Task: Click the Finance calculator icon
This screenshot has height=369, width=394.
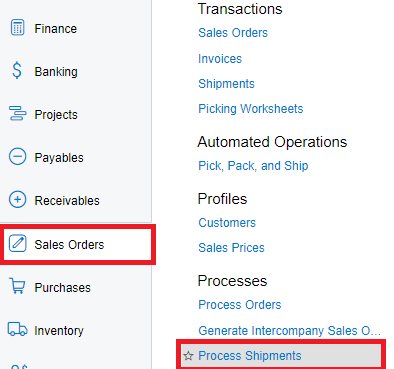Action: pos(17,27)
